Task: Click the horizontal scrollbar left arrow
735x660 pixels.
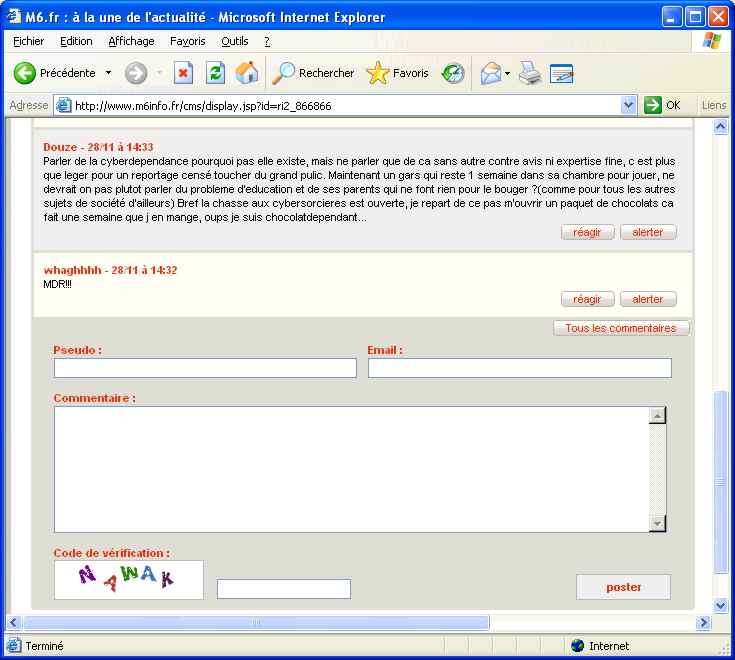Action: [x=14, y=622]
